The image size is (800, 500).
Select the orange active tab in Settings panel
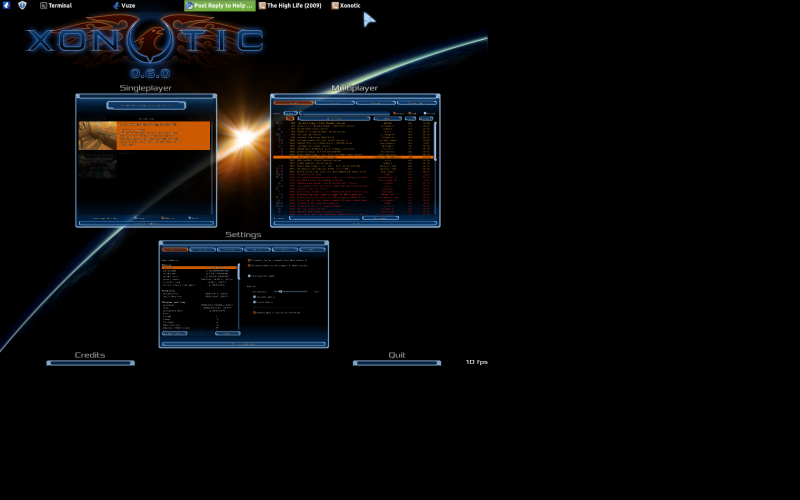pos(175,249)
